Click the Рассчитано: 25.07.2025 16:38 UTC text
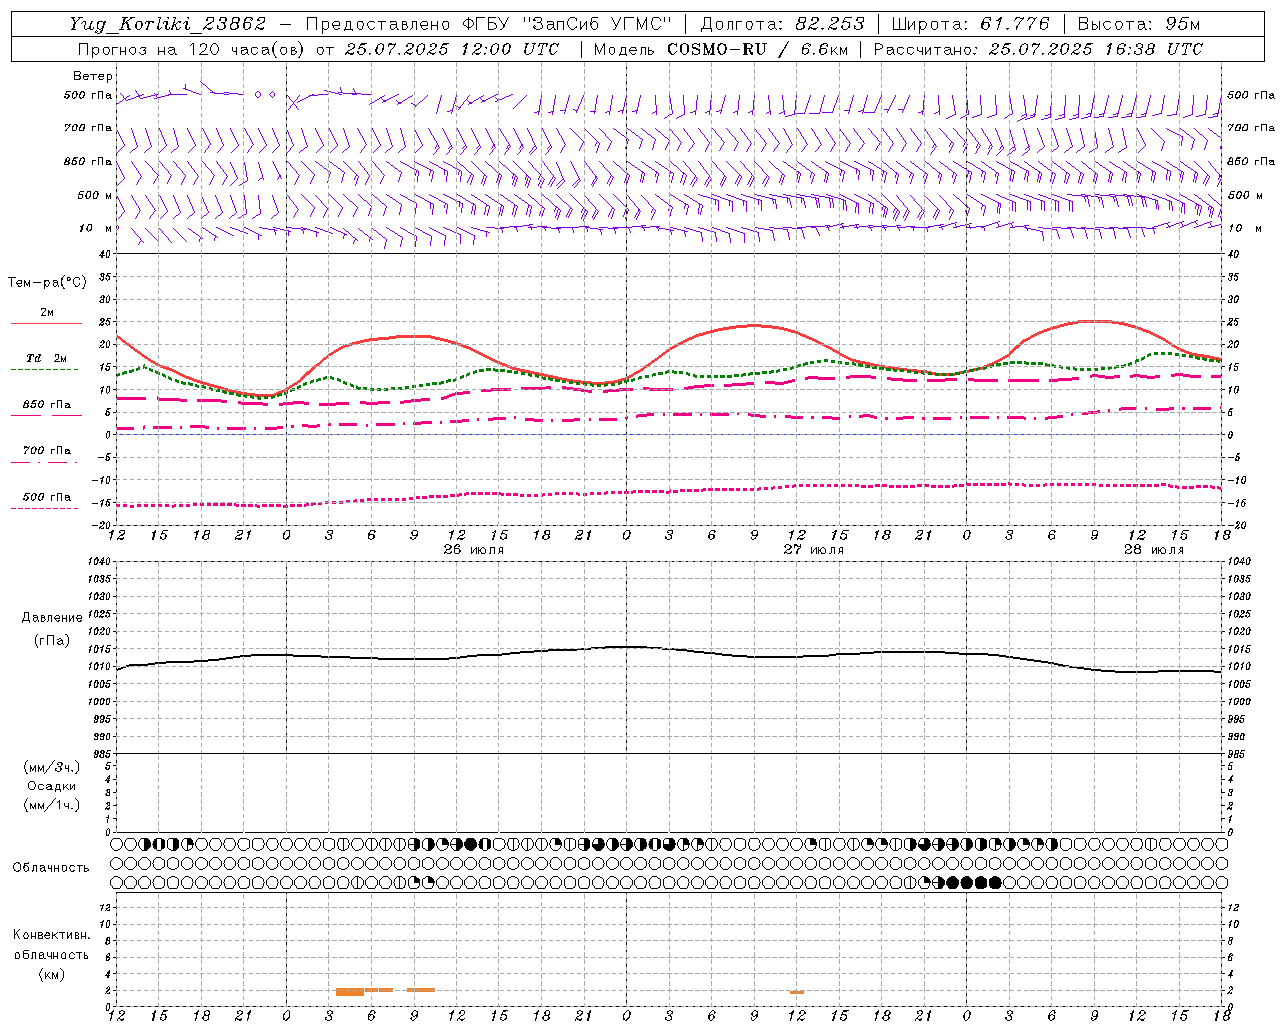The width and height of the screenshot is (1280, 1024). (1038, 49)
